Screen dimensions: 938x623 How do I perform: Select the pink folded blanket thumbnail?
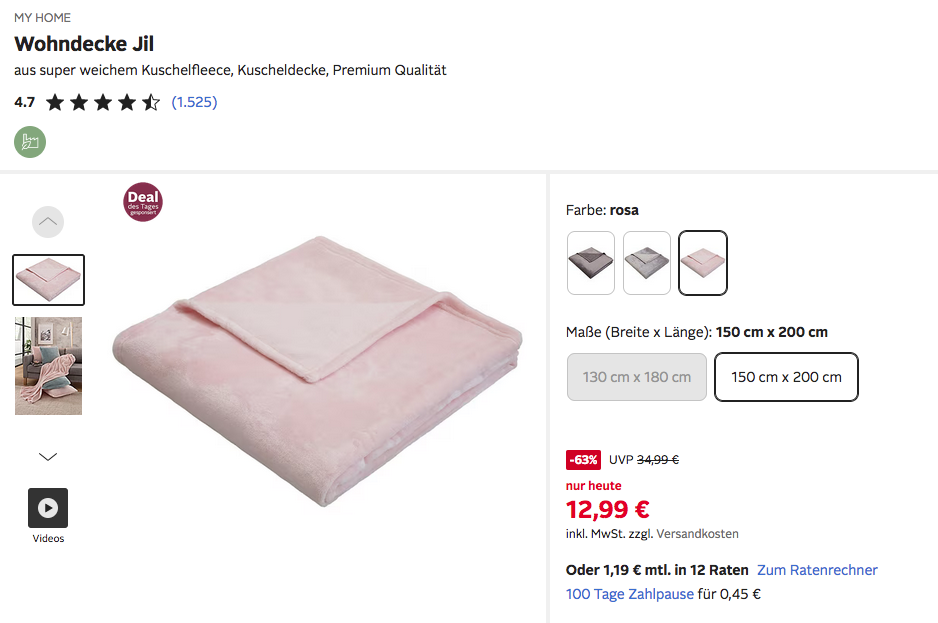coord(48,280)
